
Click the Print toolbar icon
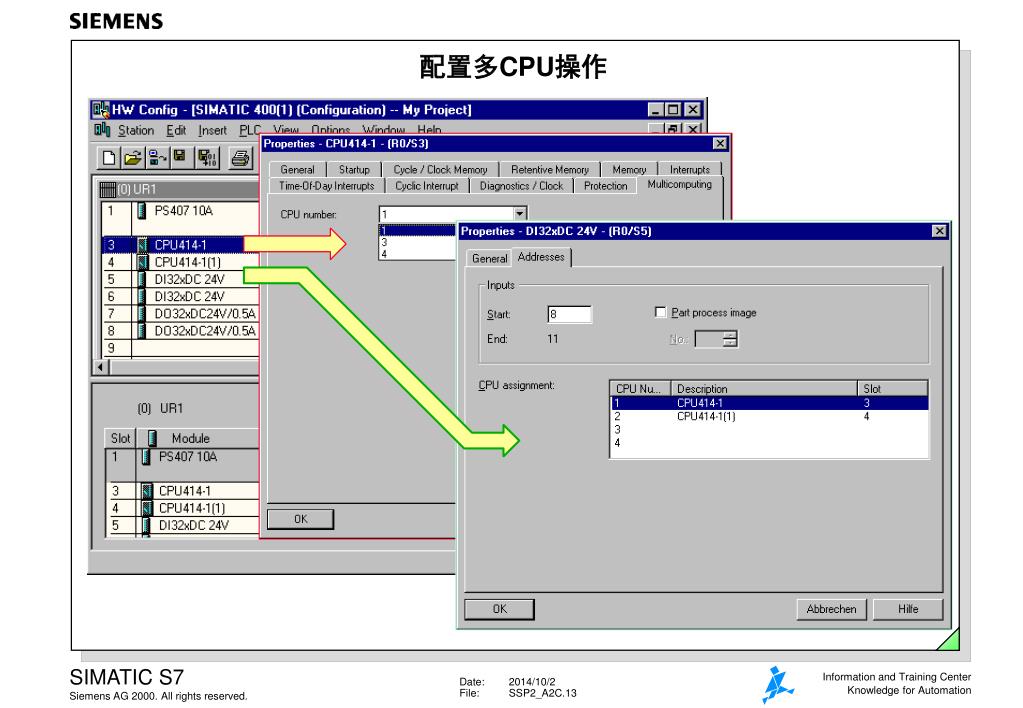pos(240,158)
